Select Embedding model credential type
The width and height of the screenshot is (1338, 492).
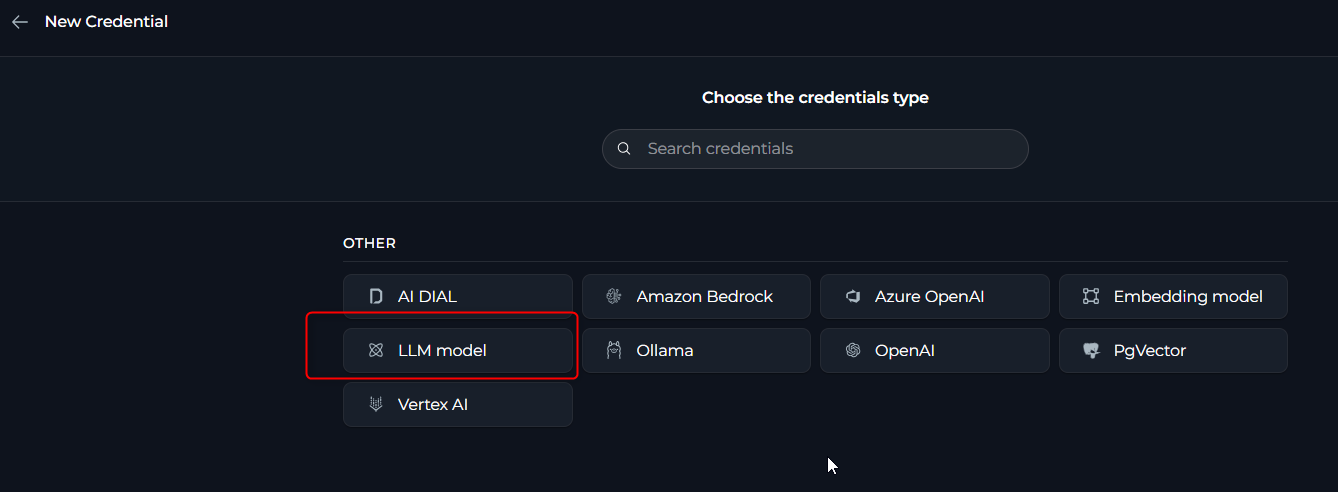click(x=1187, y=297)
